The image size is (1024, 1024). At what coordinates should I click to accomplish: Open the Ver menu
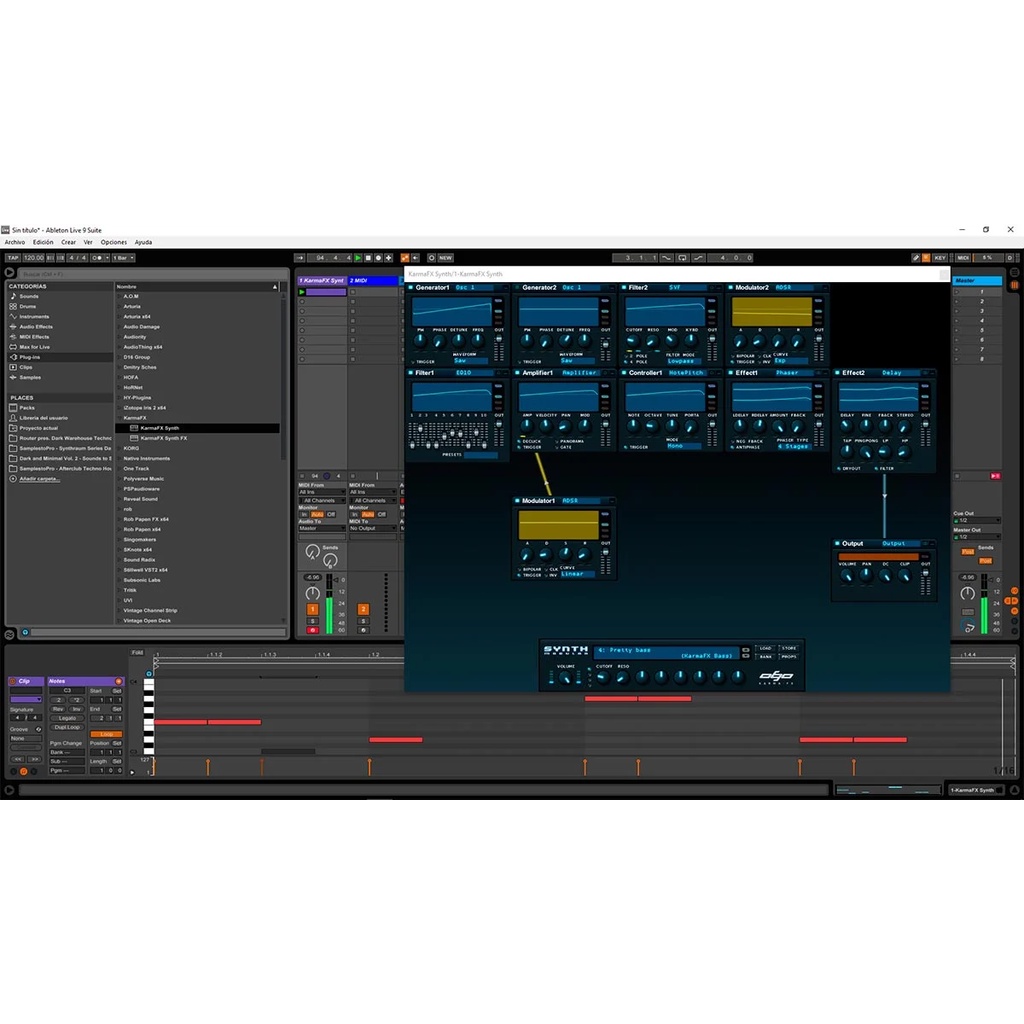[88, 242]
